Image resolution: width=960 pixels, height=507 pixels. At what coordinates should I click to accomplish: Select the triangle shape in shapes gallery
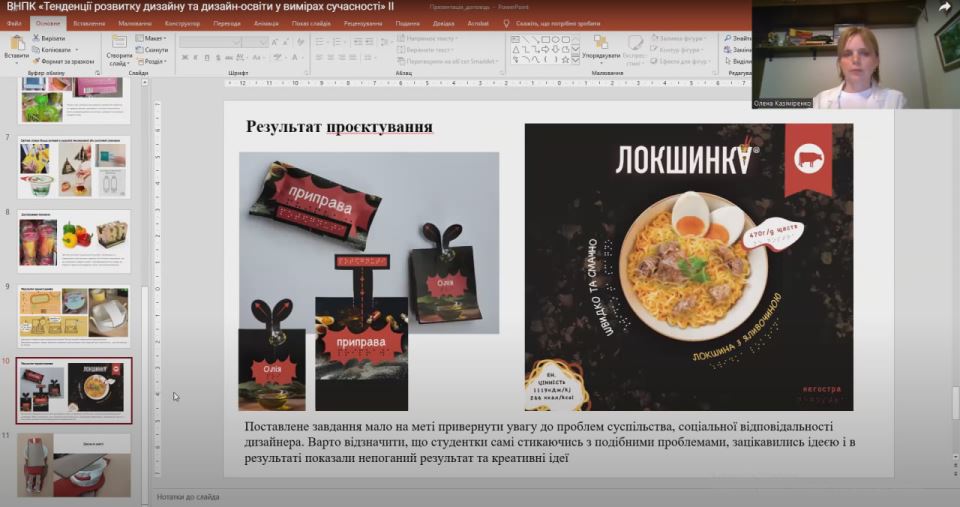pyautogui.click(x=516, y=50)
